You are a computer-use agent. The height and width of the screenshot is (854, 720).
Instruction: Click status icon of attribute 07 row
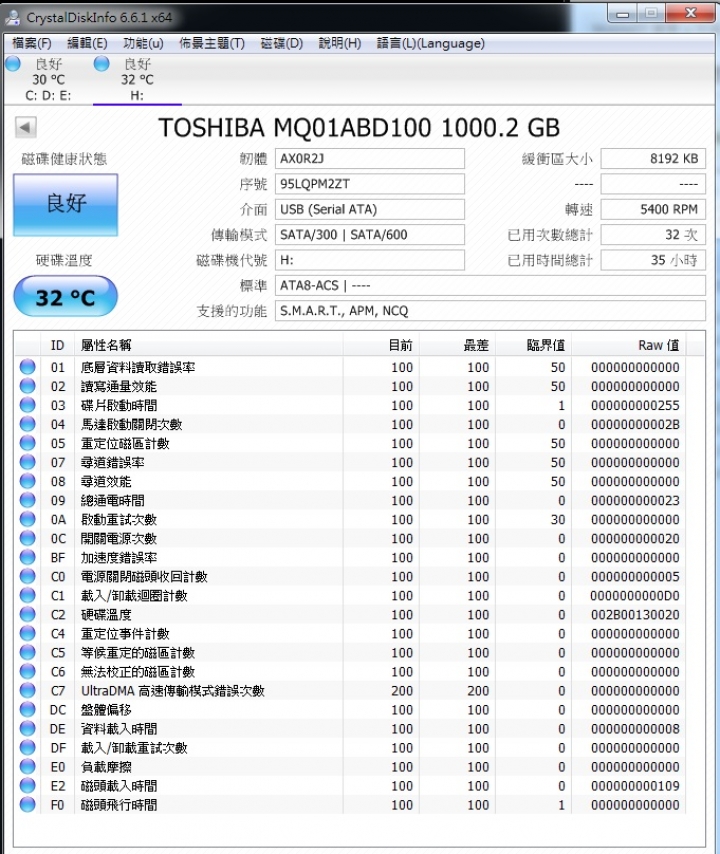click(x=27, y=462)
